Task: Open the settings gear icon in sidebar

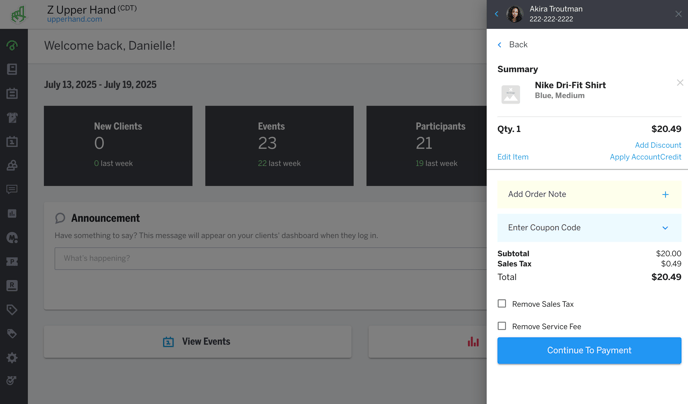Action: click(x=12, y=358)
